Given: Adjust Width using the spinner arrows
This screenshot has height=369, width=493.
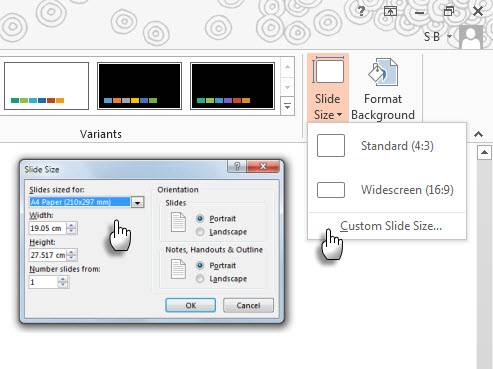Looking at the screenshot, I should pos(71,228).
